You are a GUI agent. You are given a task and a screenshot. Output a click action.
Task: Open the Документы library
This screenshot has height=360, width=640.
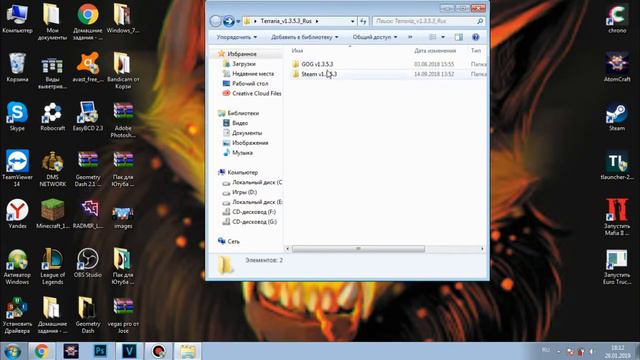[247, 133]
